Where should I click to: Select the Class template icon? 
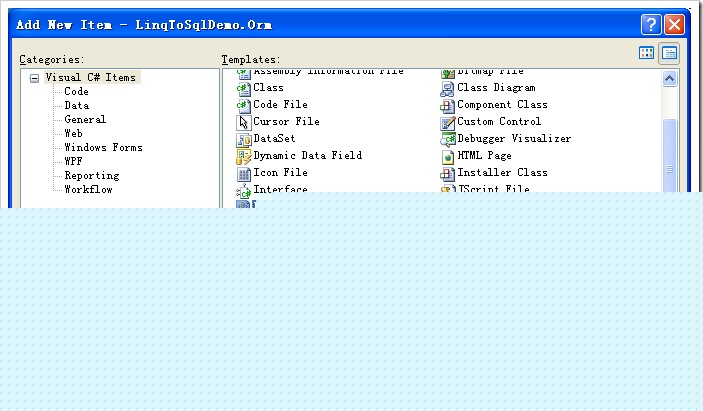[x=243, y=88]
